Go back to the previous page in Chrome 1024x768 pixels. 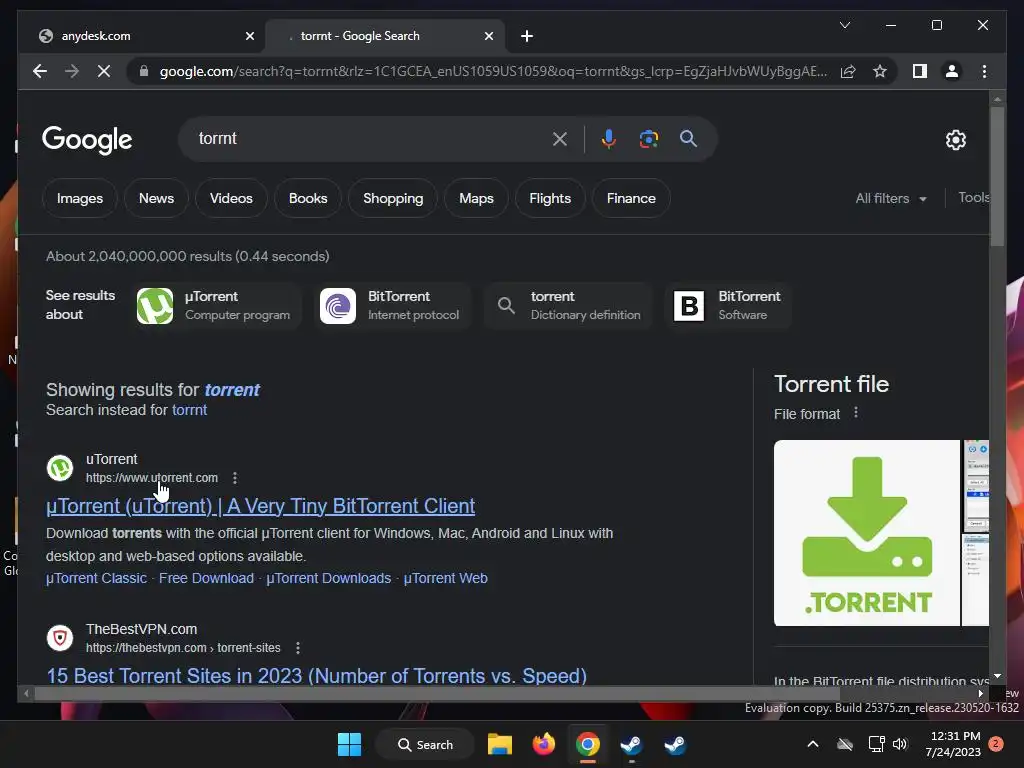click(x=40, y=71)
